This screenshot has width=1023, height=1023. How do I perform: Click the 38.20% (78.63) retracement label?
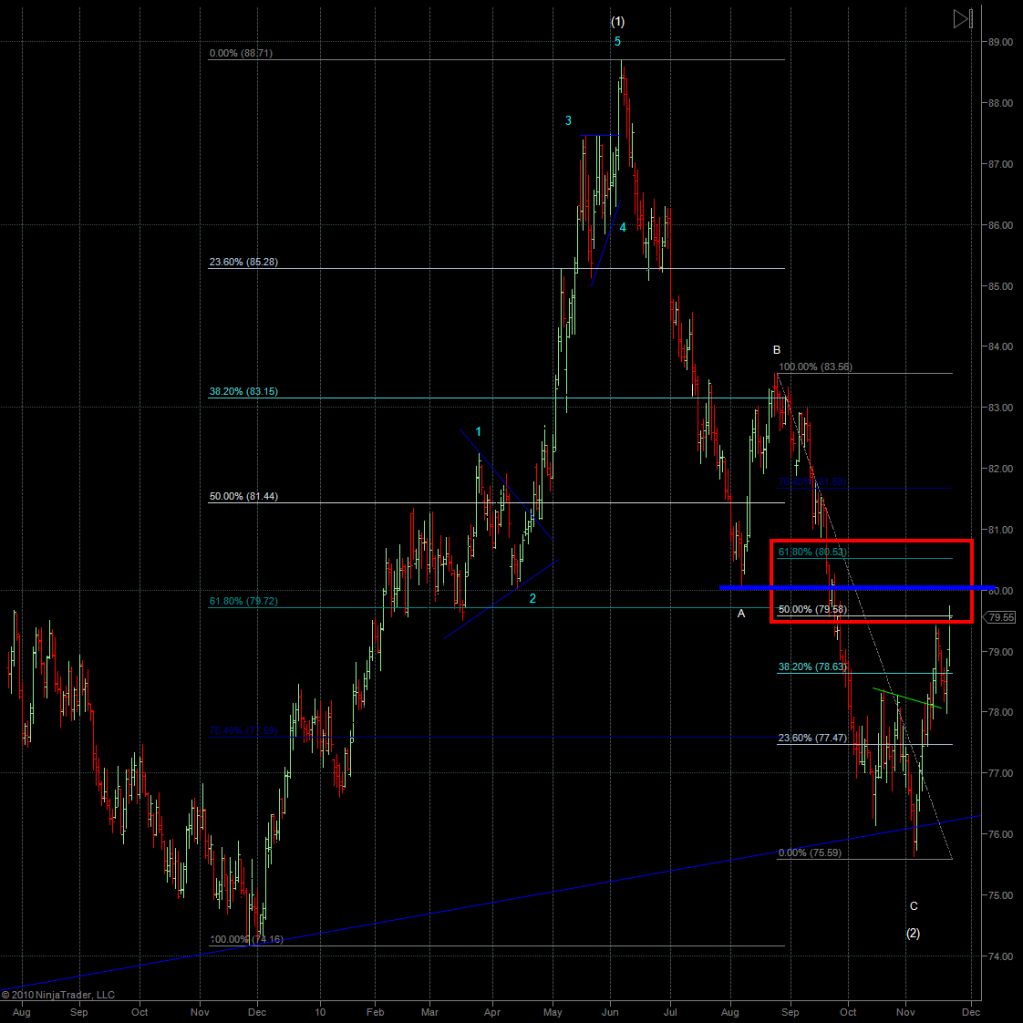[x=813, y=666]
